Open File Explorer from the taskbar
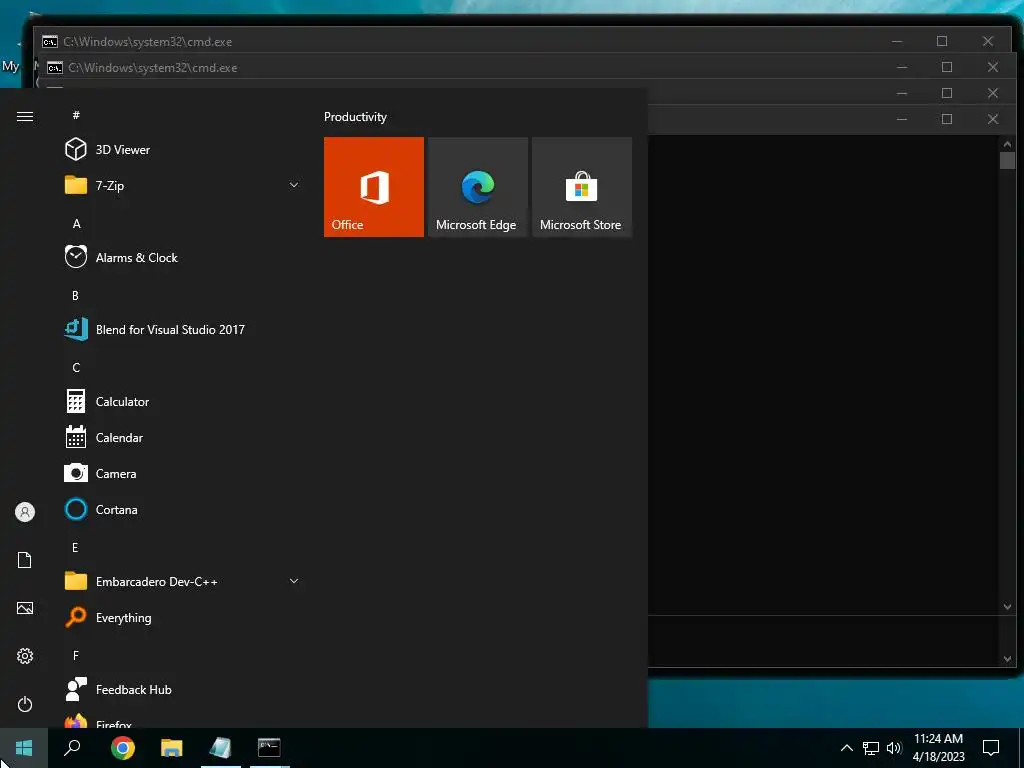The width and height of the screenshot is (1024, 768). 171,748
